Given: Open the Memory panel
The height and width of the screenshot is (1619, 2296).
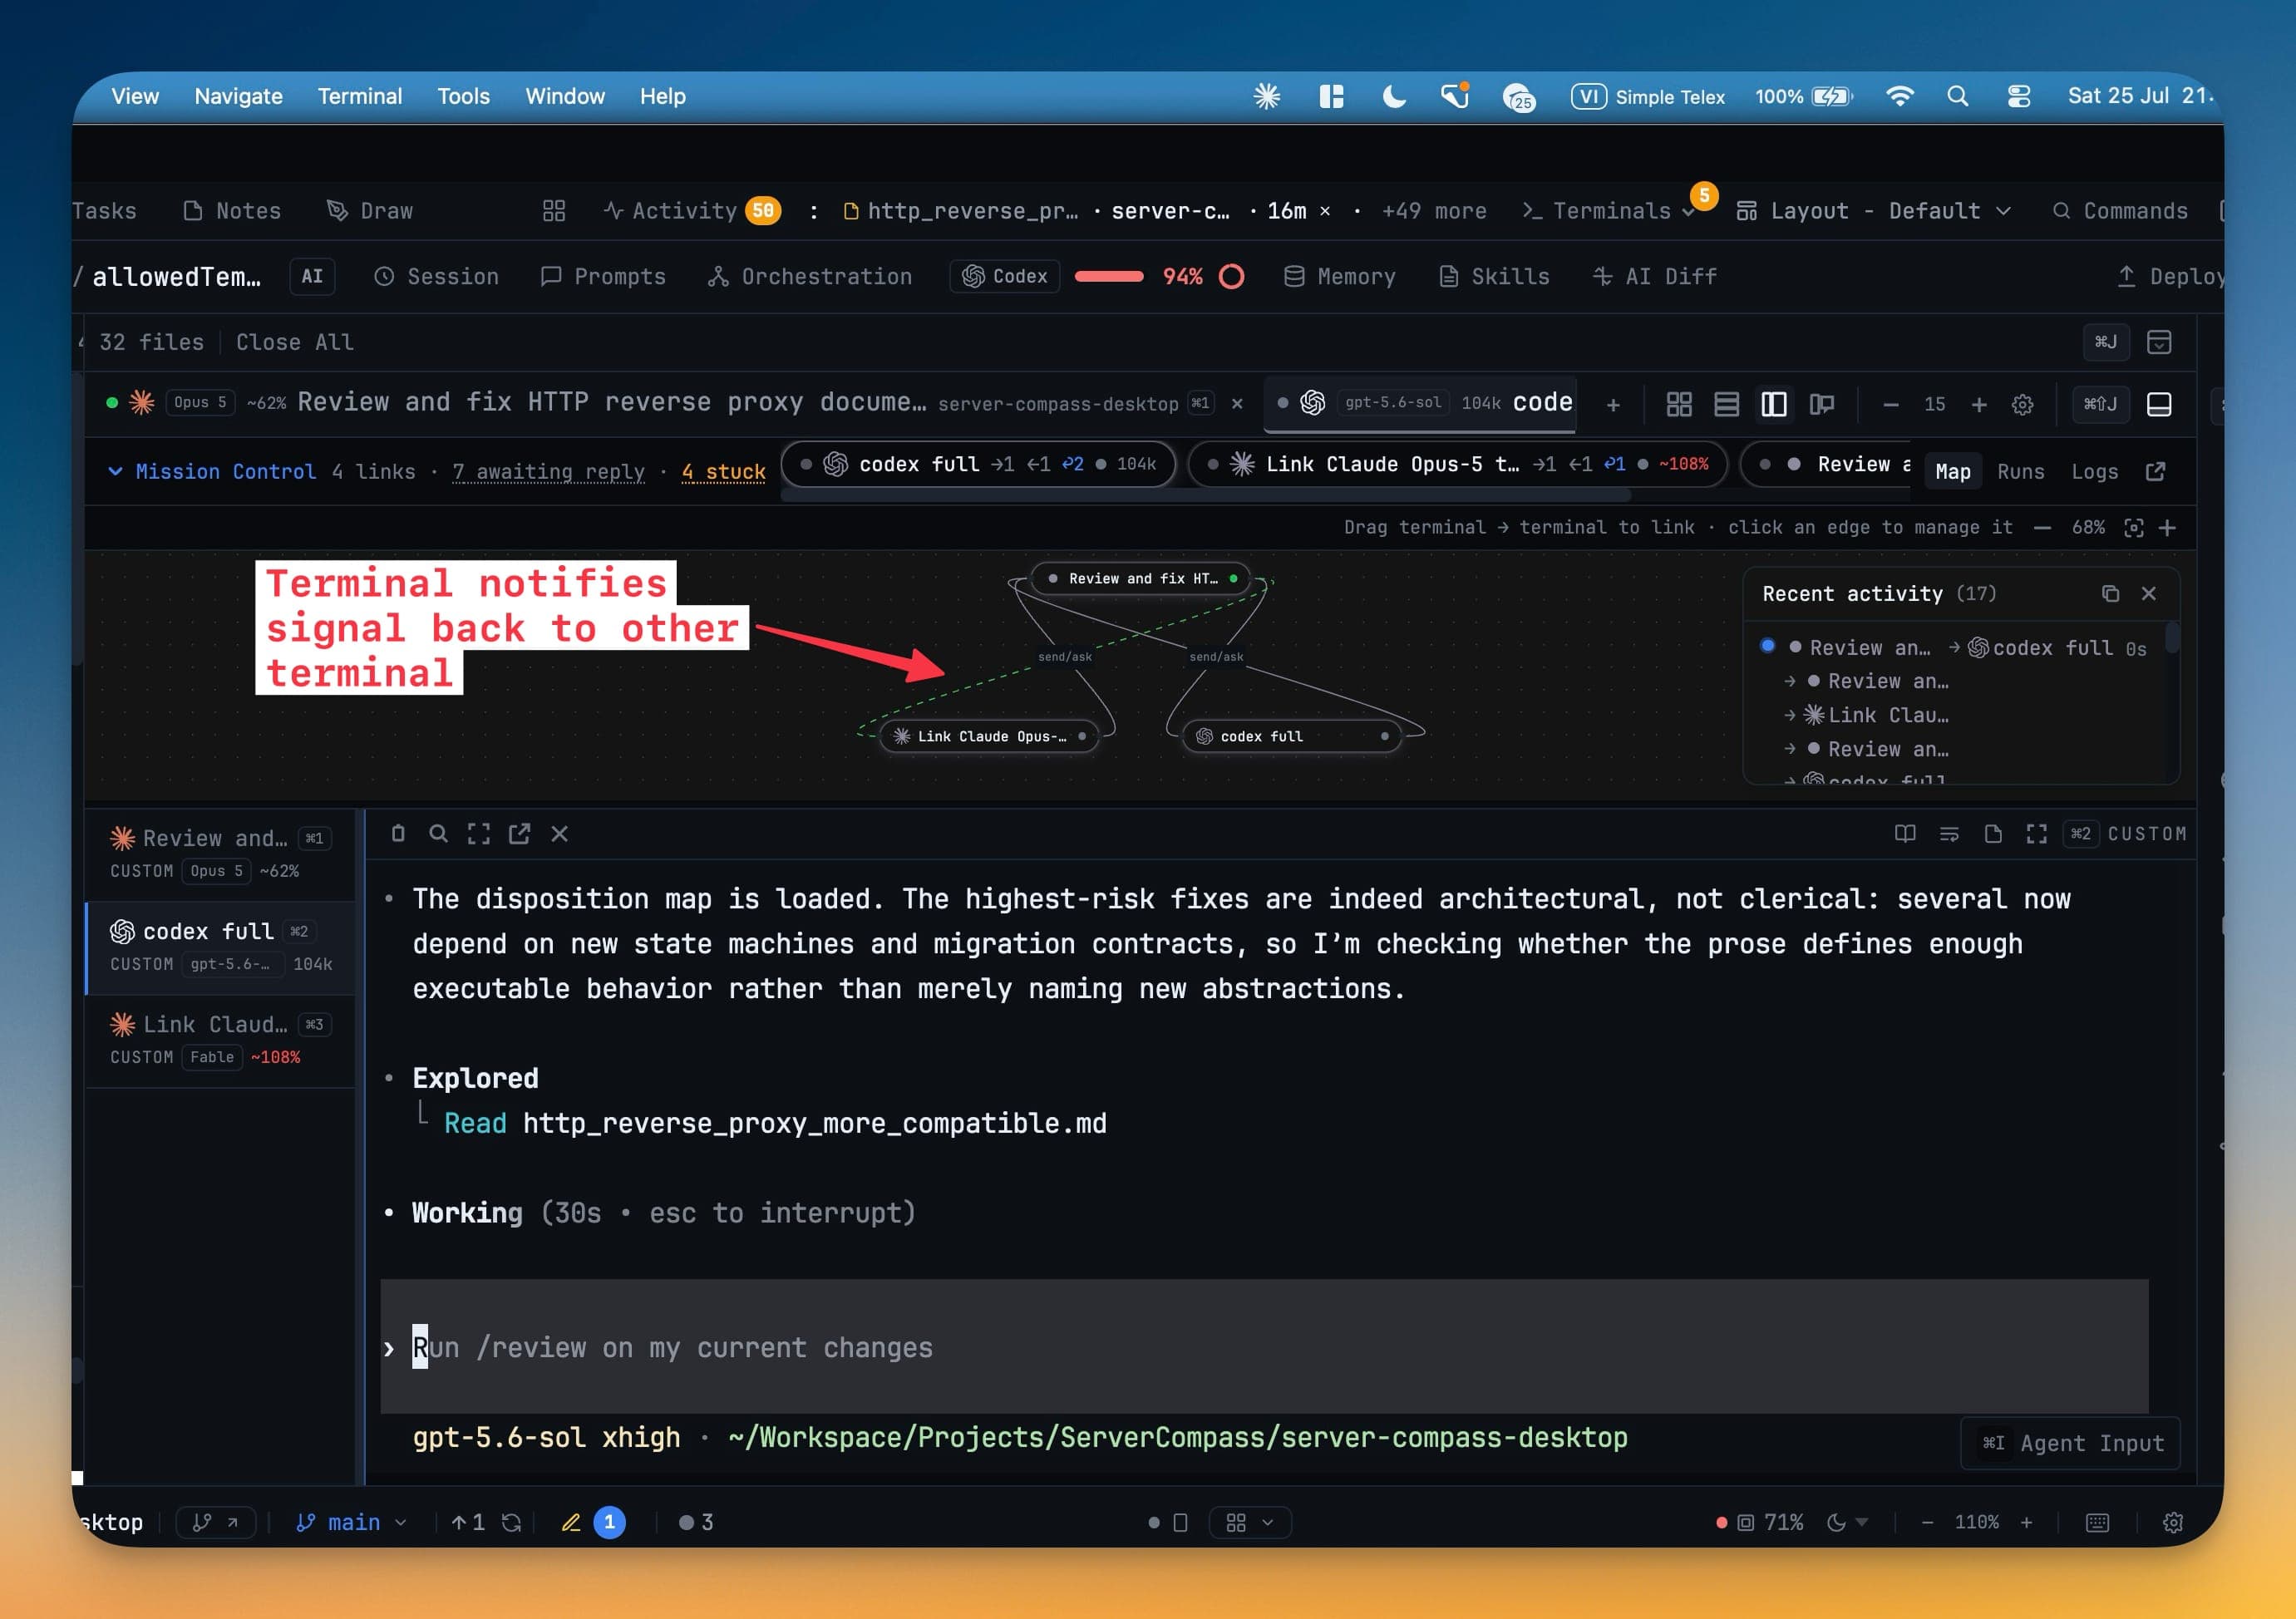Looking at the screenshot, I should [1339, 276].
